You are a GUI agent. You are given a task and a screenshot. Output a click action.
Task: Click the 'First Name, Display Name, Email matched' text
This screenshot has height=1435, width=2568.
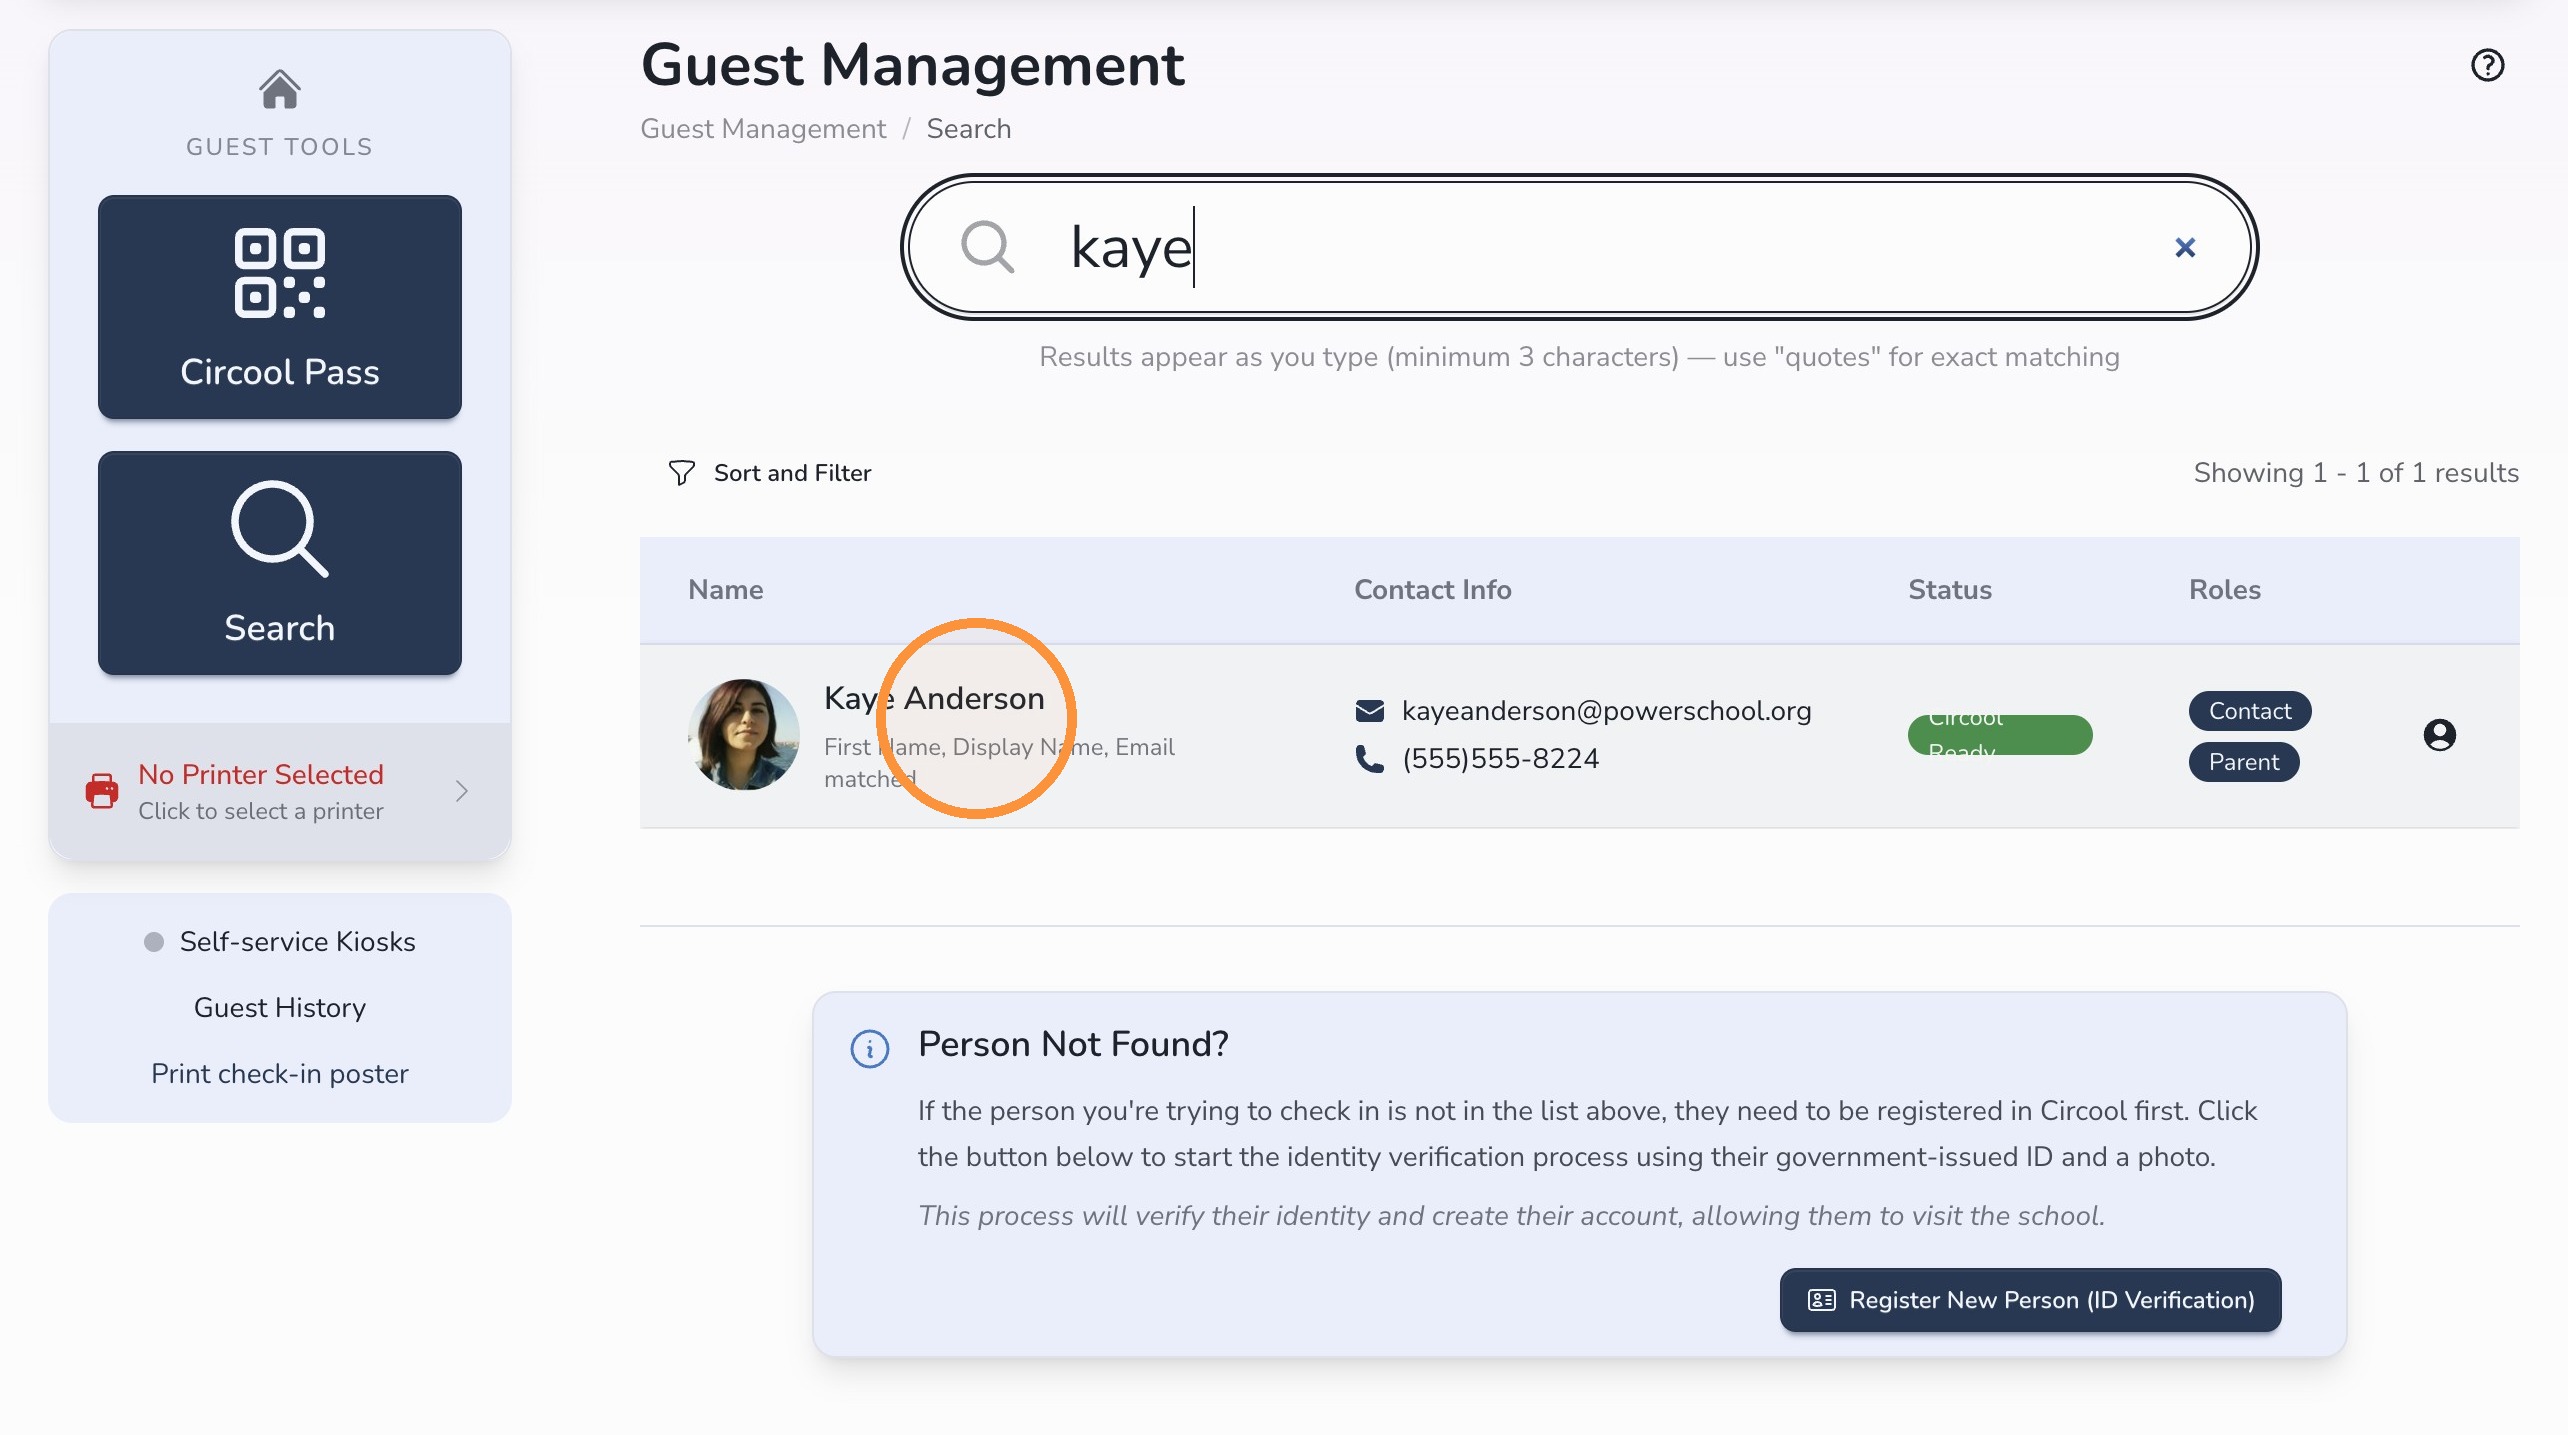click(x=999, y=763)
